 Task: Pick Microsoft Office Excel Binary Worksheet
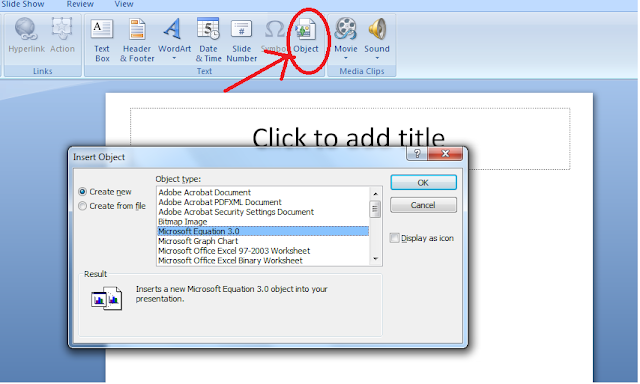click(x=263, y=261)
